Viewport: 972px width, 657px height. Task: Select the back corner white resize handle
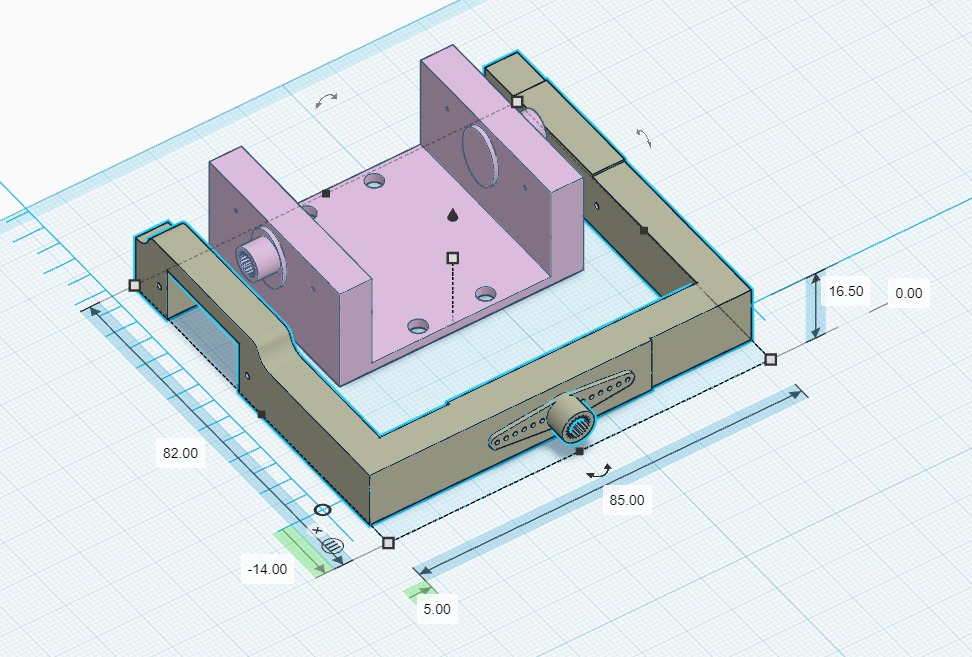(x=517, y=102)
